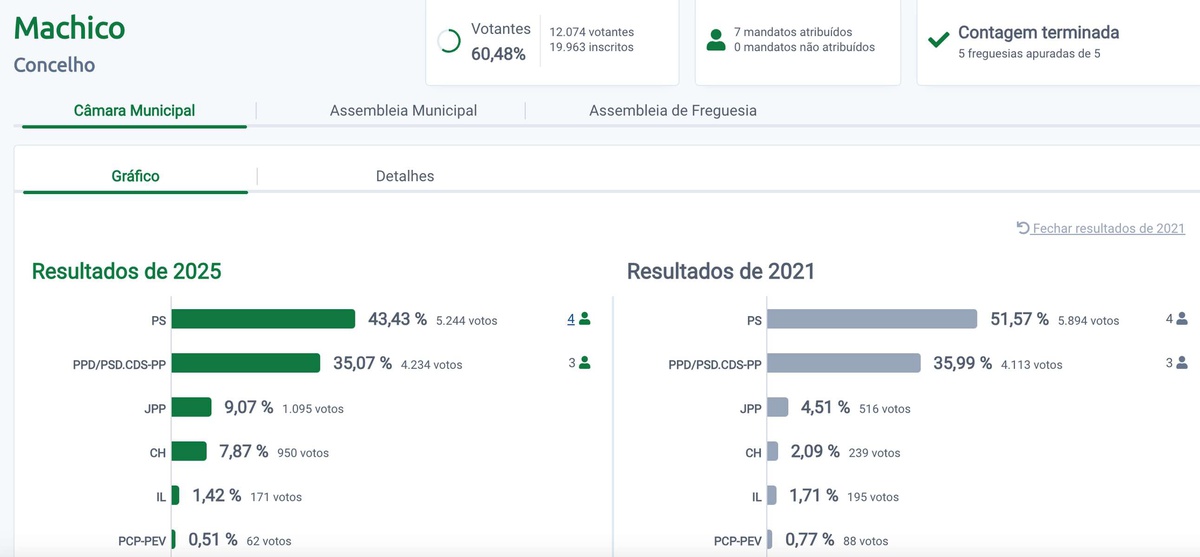Open the Assembleia Municipal tab
Viewport: 1200px width, 557px height.
pyautogui.click(x=403, y=111)
